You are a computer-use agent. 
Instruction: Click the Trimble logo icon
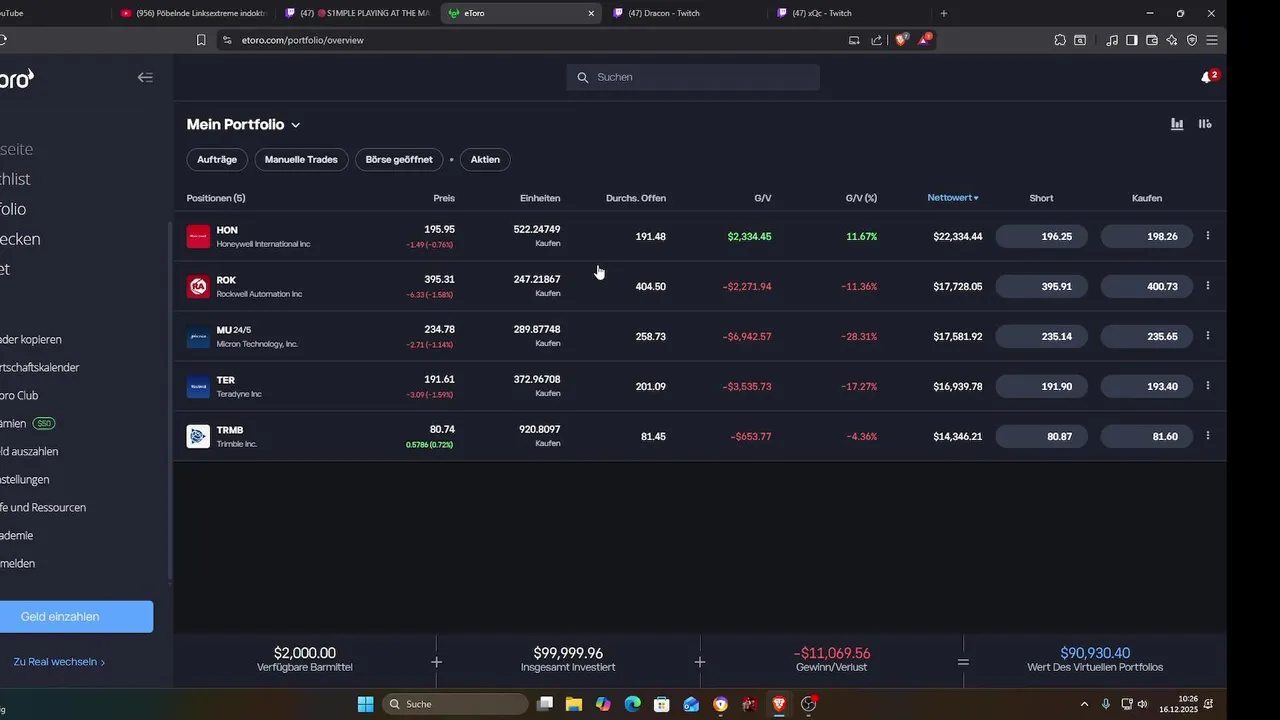(x=198, y=437)
